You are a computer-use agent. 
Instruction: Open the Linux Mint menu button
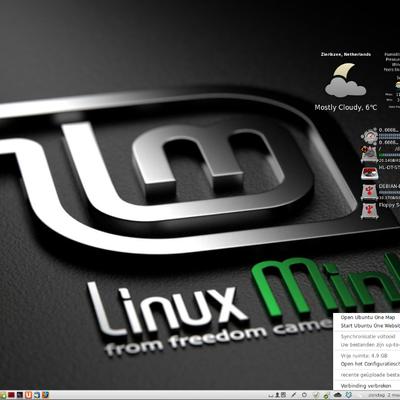[x=3, y=395]
